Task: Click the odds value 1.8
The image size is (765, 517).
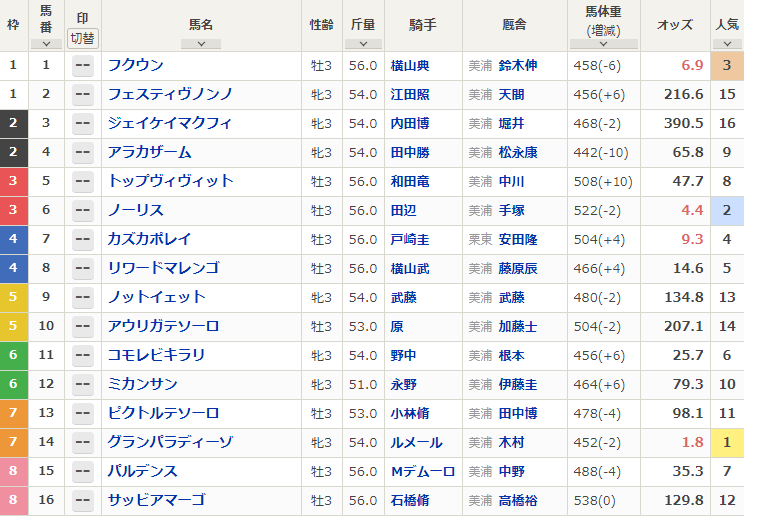Action: 692,443
